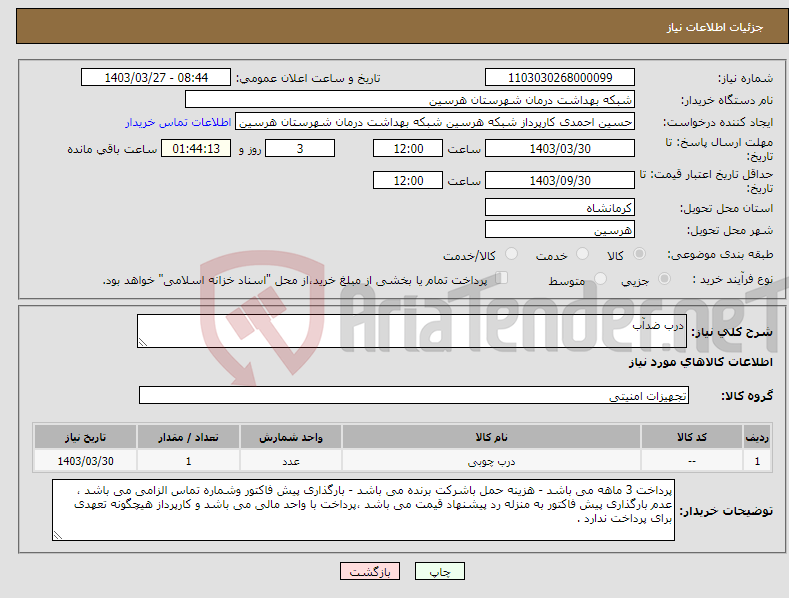Screen dimensions: 789x598
Task: Click the resize handle of buyer notes box
Action: 58,536
